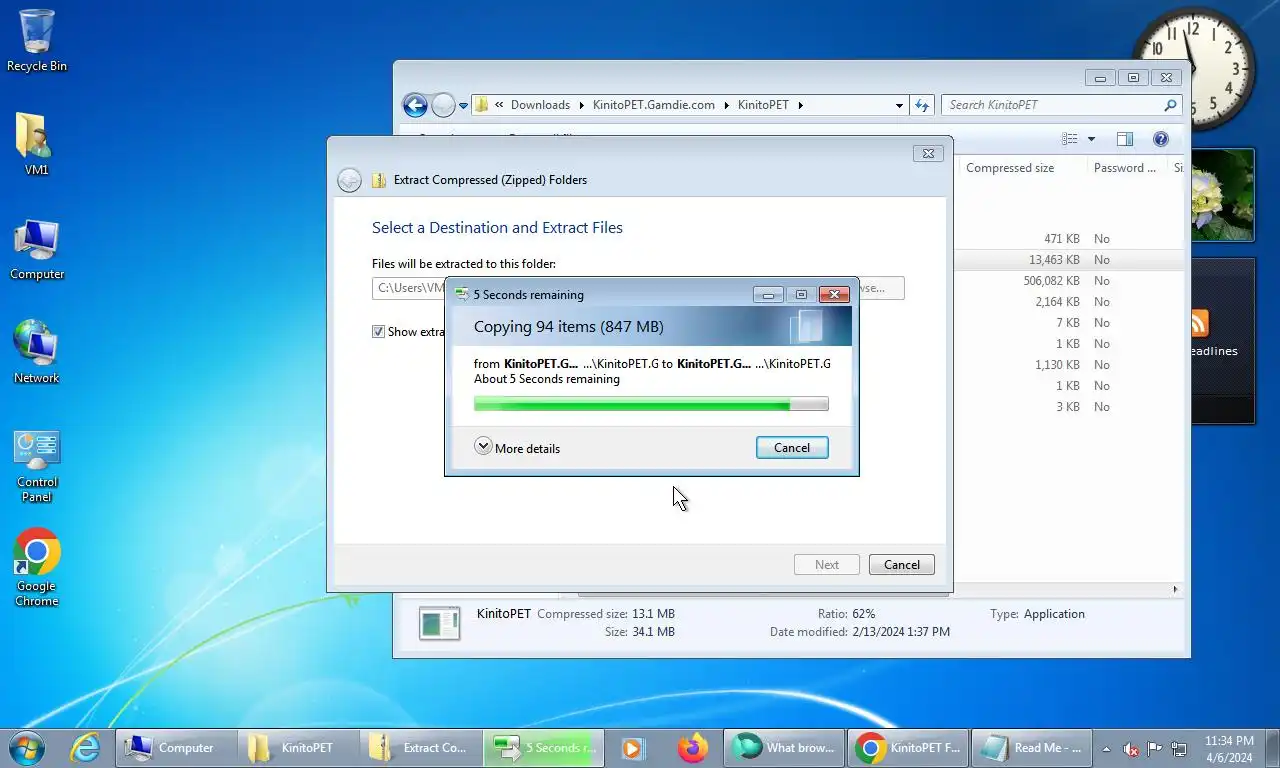Open Explorer help button
This screenshot has height=768, width=1280.
[x=1161, y=139]
